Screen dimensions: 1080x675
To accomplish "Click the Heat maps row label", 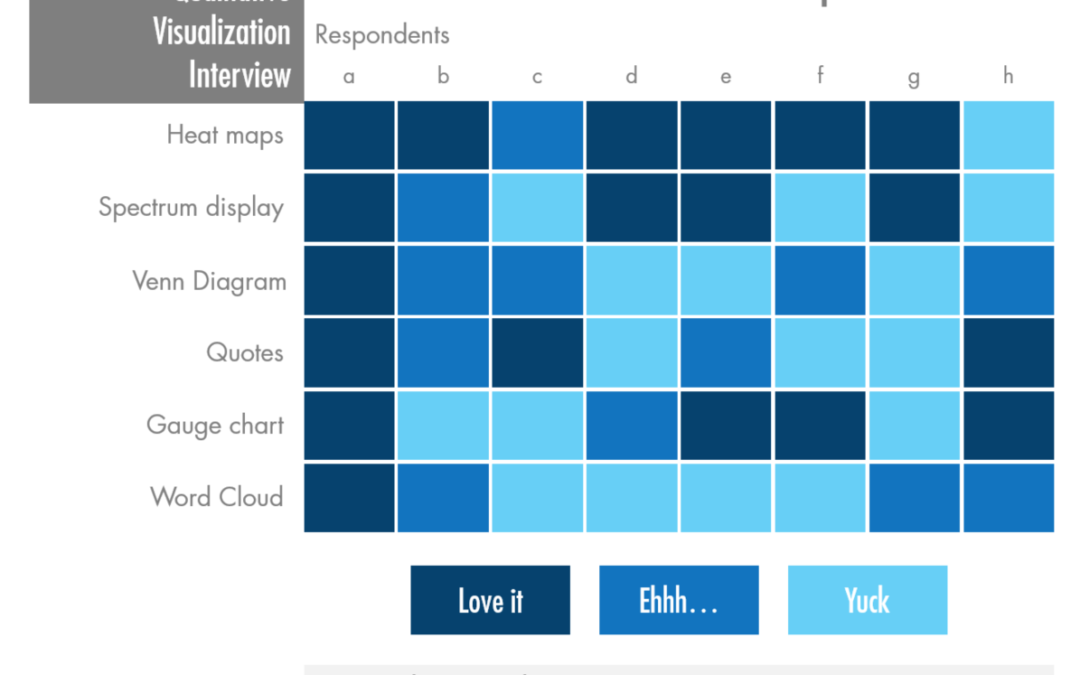I will tap(225, 135).
